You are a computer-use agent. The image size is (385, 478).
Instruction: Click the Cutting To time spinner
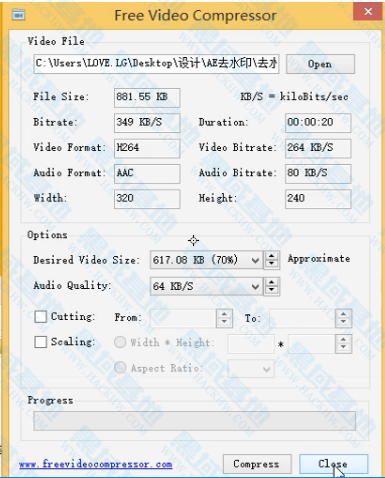pyautogui.click(x=343, y=318)
